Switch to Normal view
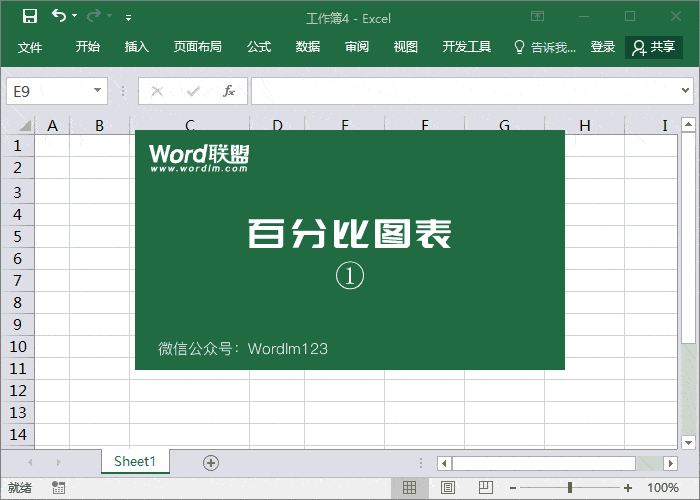The height and width of the screenshot is (500, 700). 409,487
